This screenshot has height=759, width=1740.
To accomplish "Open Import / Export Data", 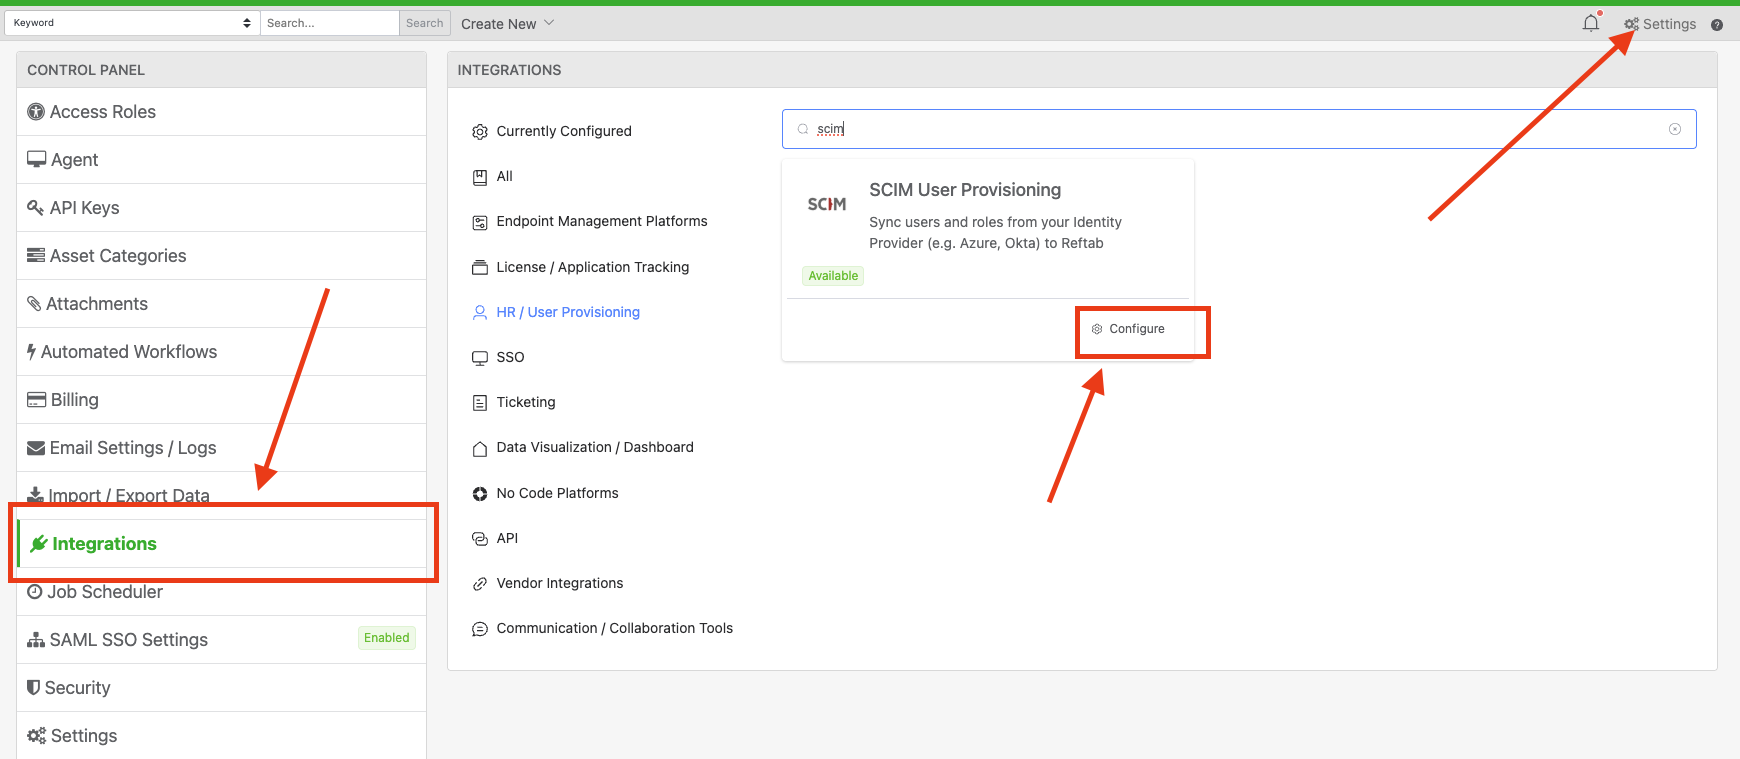I will [x=221, y=496].
